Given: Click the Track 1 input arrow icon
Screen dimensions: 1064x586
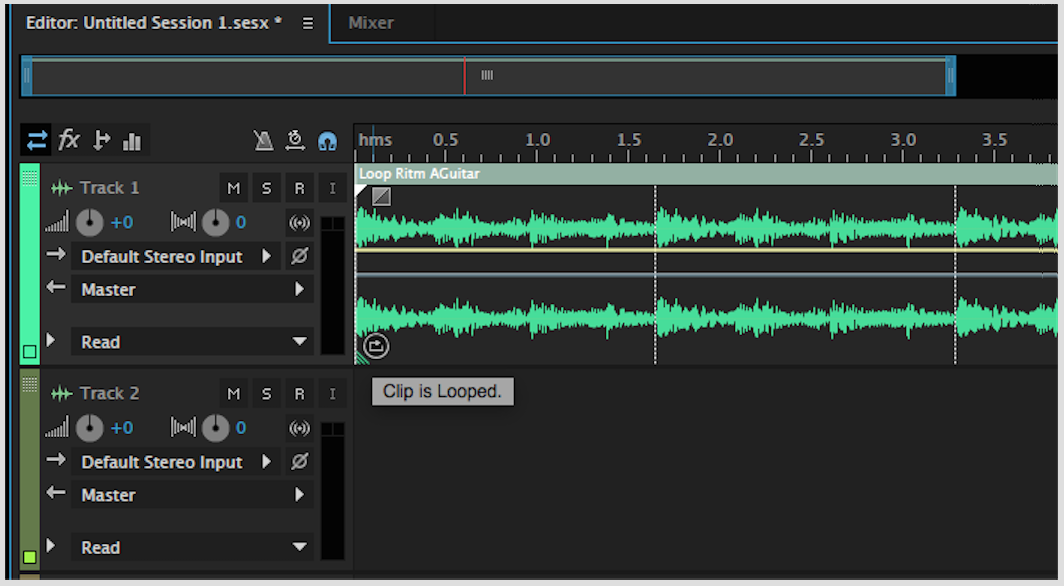Looking at the screenshot, I should (56, 254).
